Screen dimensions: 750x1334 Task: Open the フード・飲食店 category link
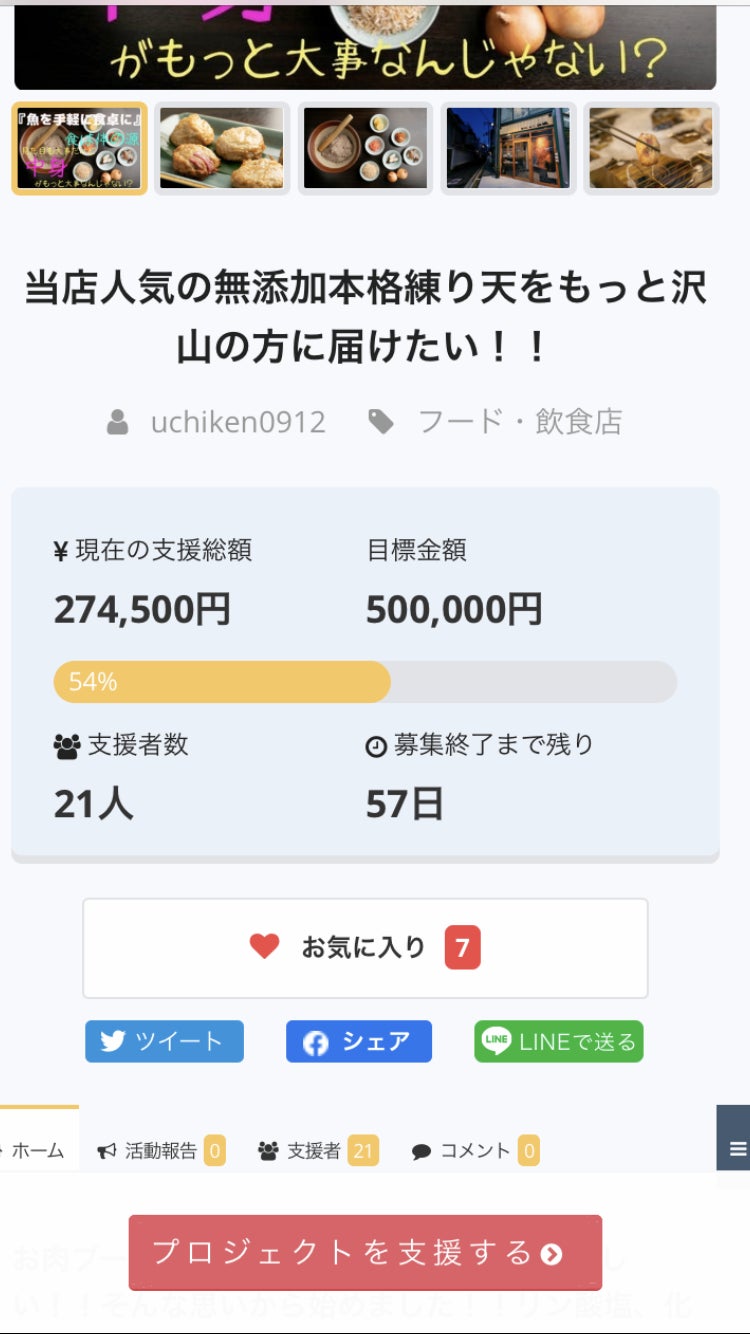520,422
